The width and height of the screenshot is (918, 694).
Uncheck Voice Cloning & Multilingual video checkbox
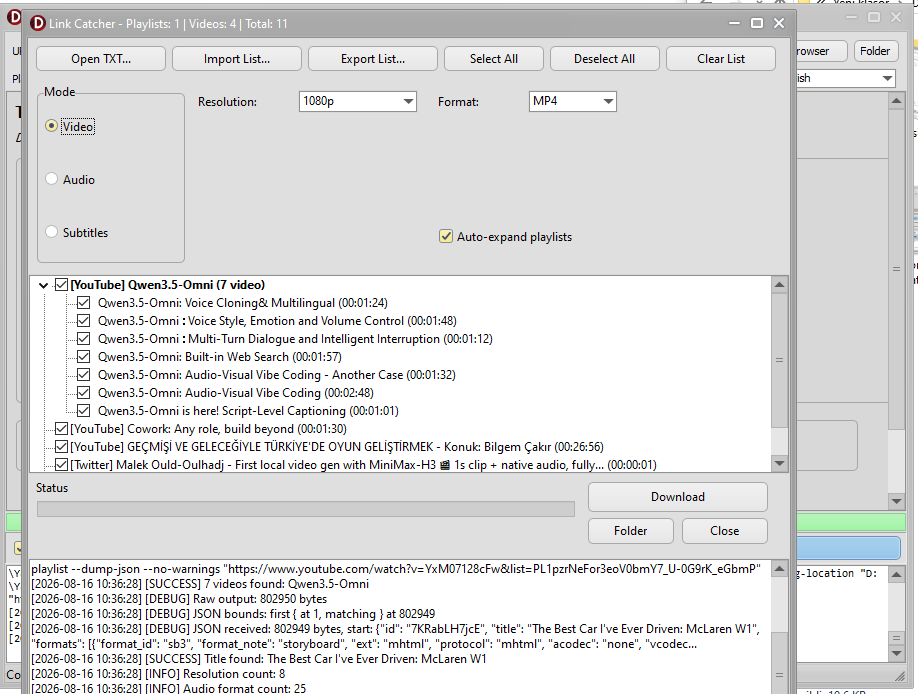(84, 303)
